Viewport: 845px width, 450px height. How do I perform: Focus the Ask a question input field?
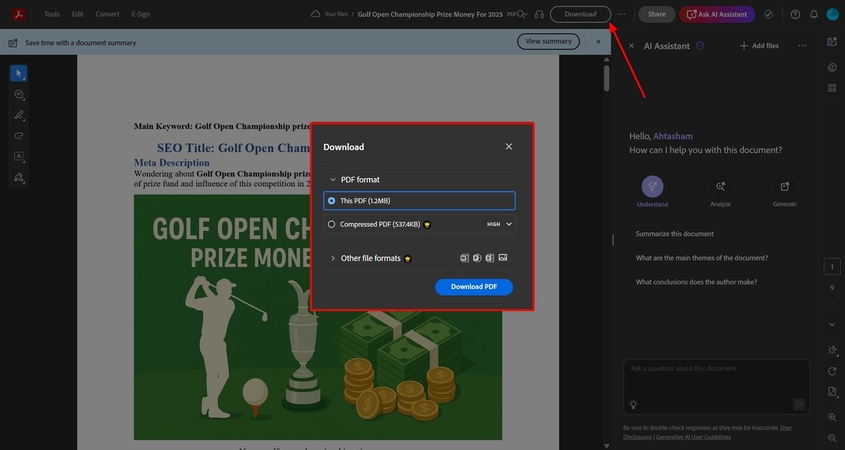[716, 387]
